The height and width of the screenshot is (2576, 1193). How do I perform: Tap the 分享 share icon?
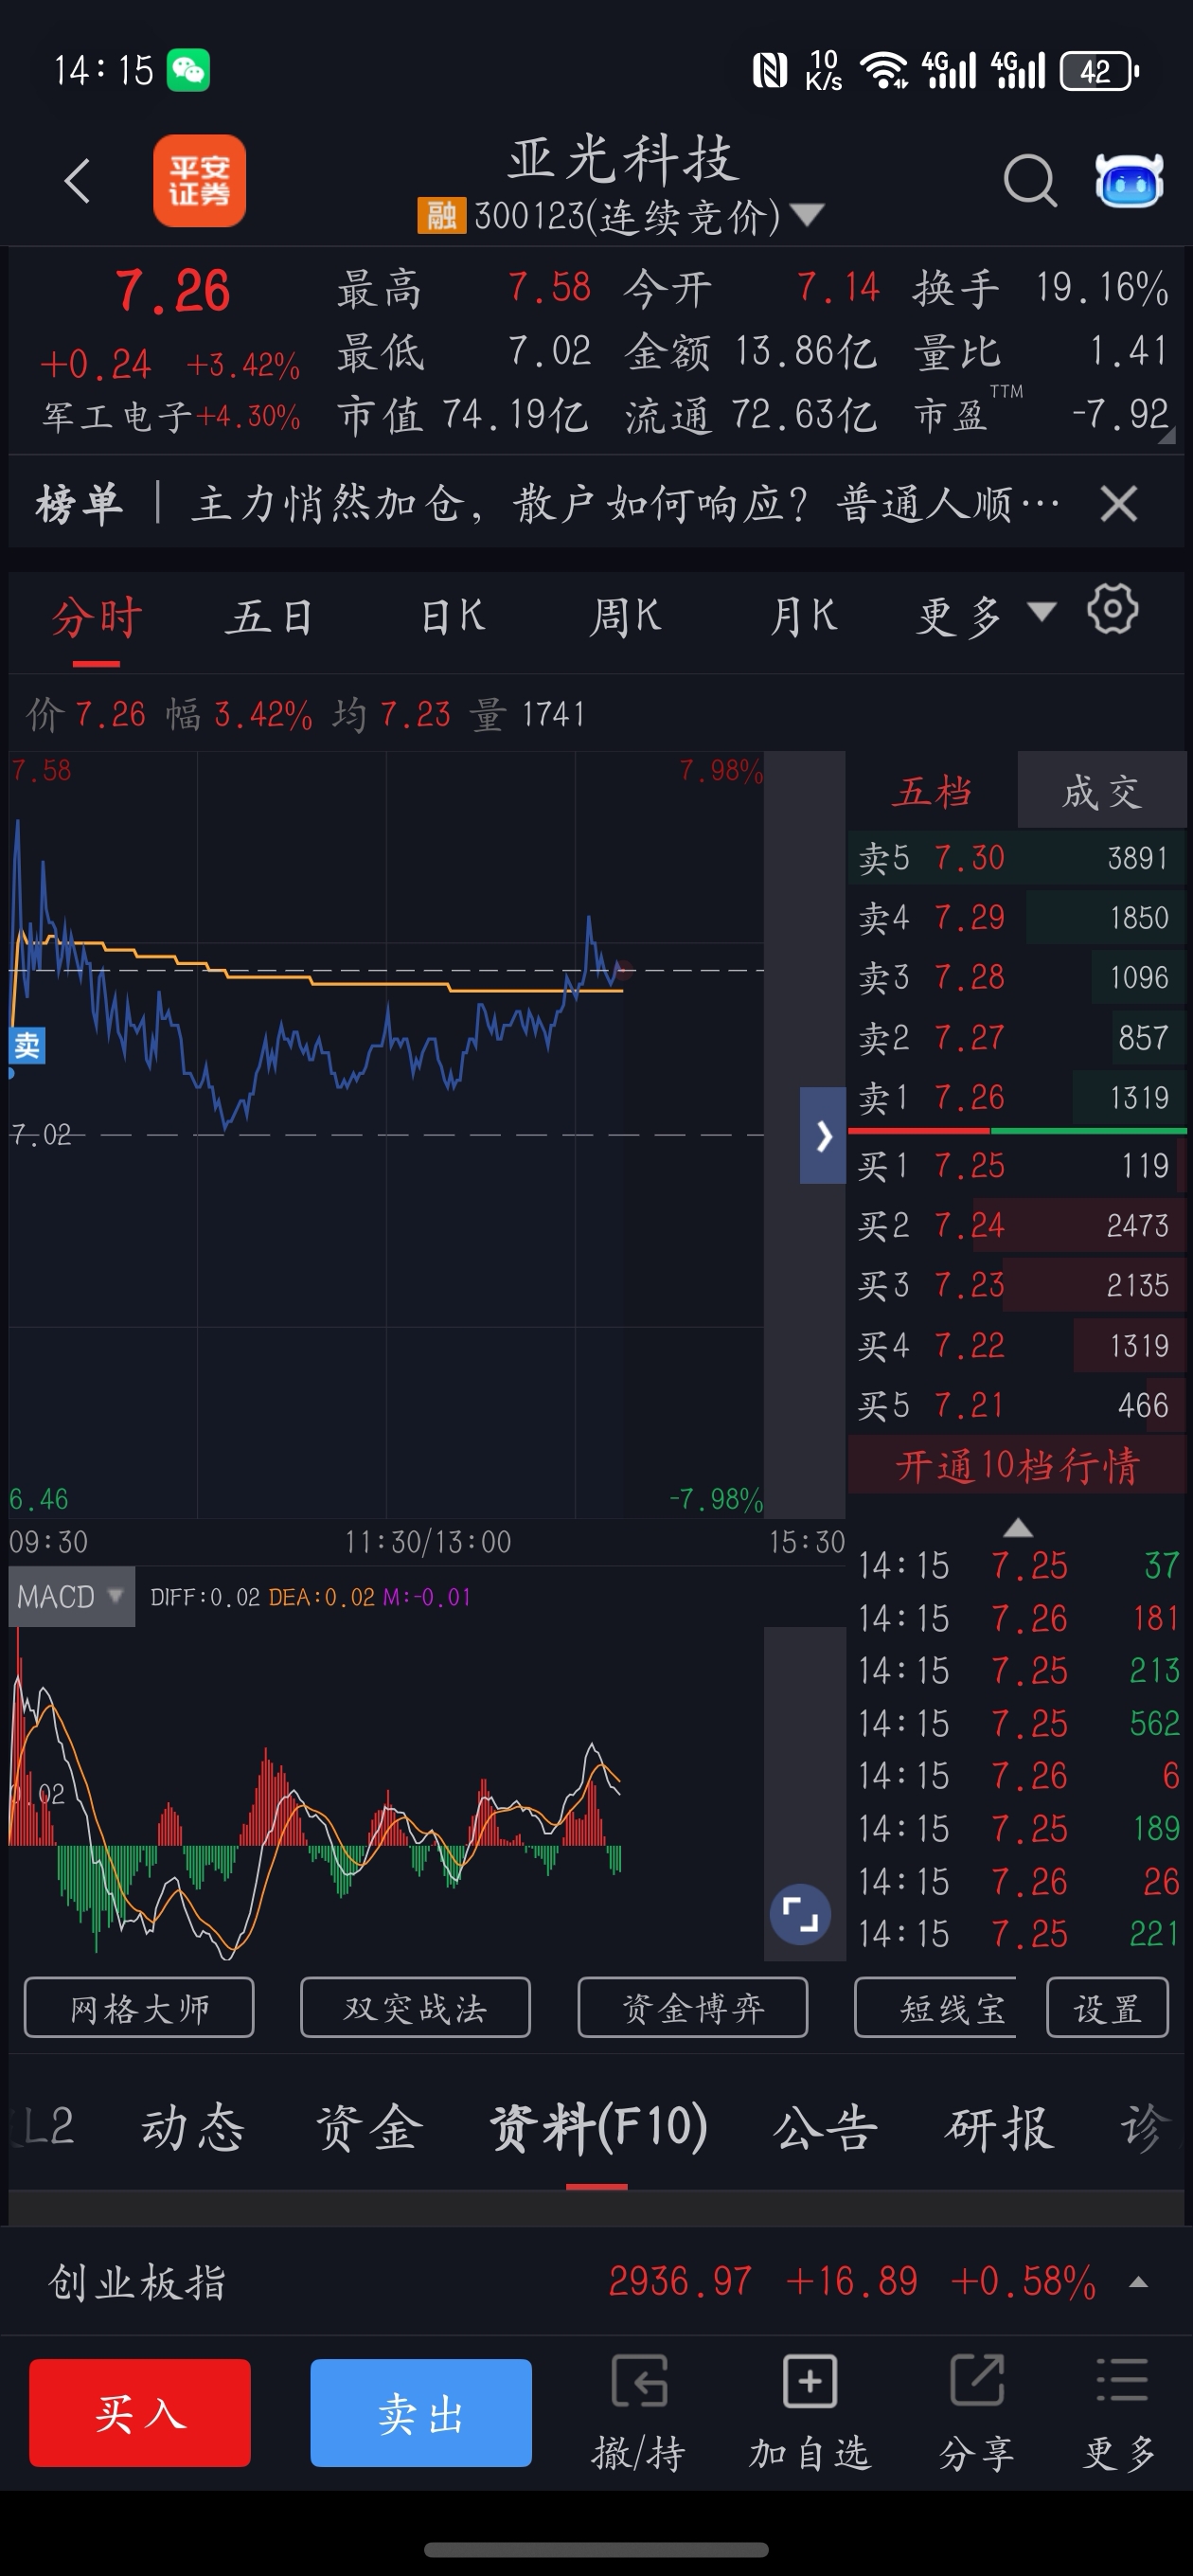[x=976, y=2414]
